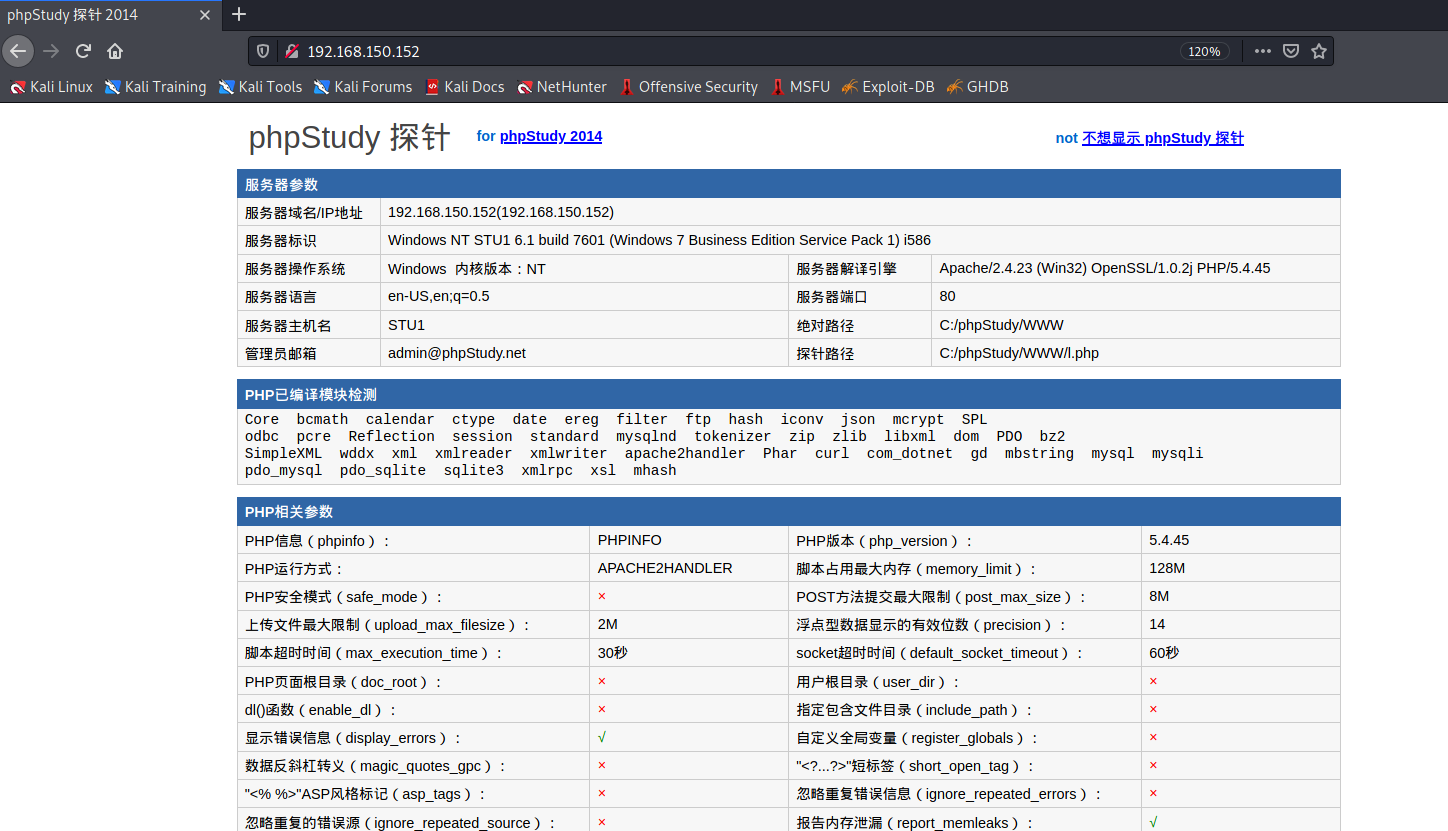Screen dimensions: 1448x831
Task: Reset the 120% zoom level indicator
Action: tap(1204, 51)
